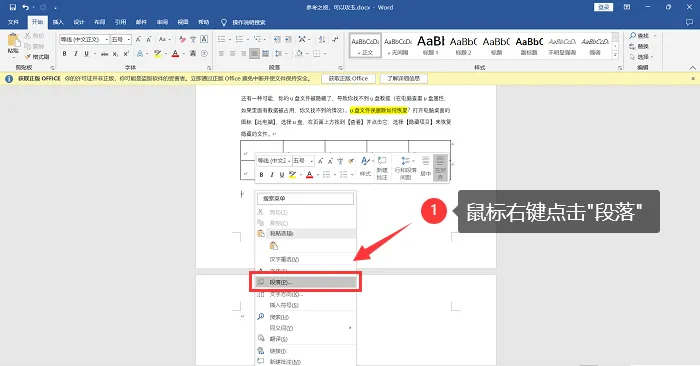Apply subscript using the X₂ icon

[115, 54]
